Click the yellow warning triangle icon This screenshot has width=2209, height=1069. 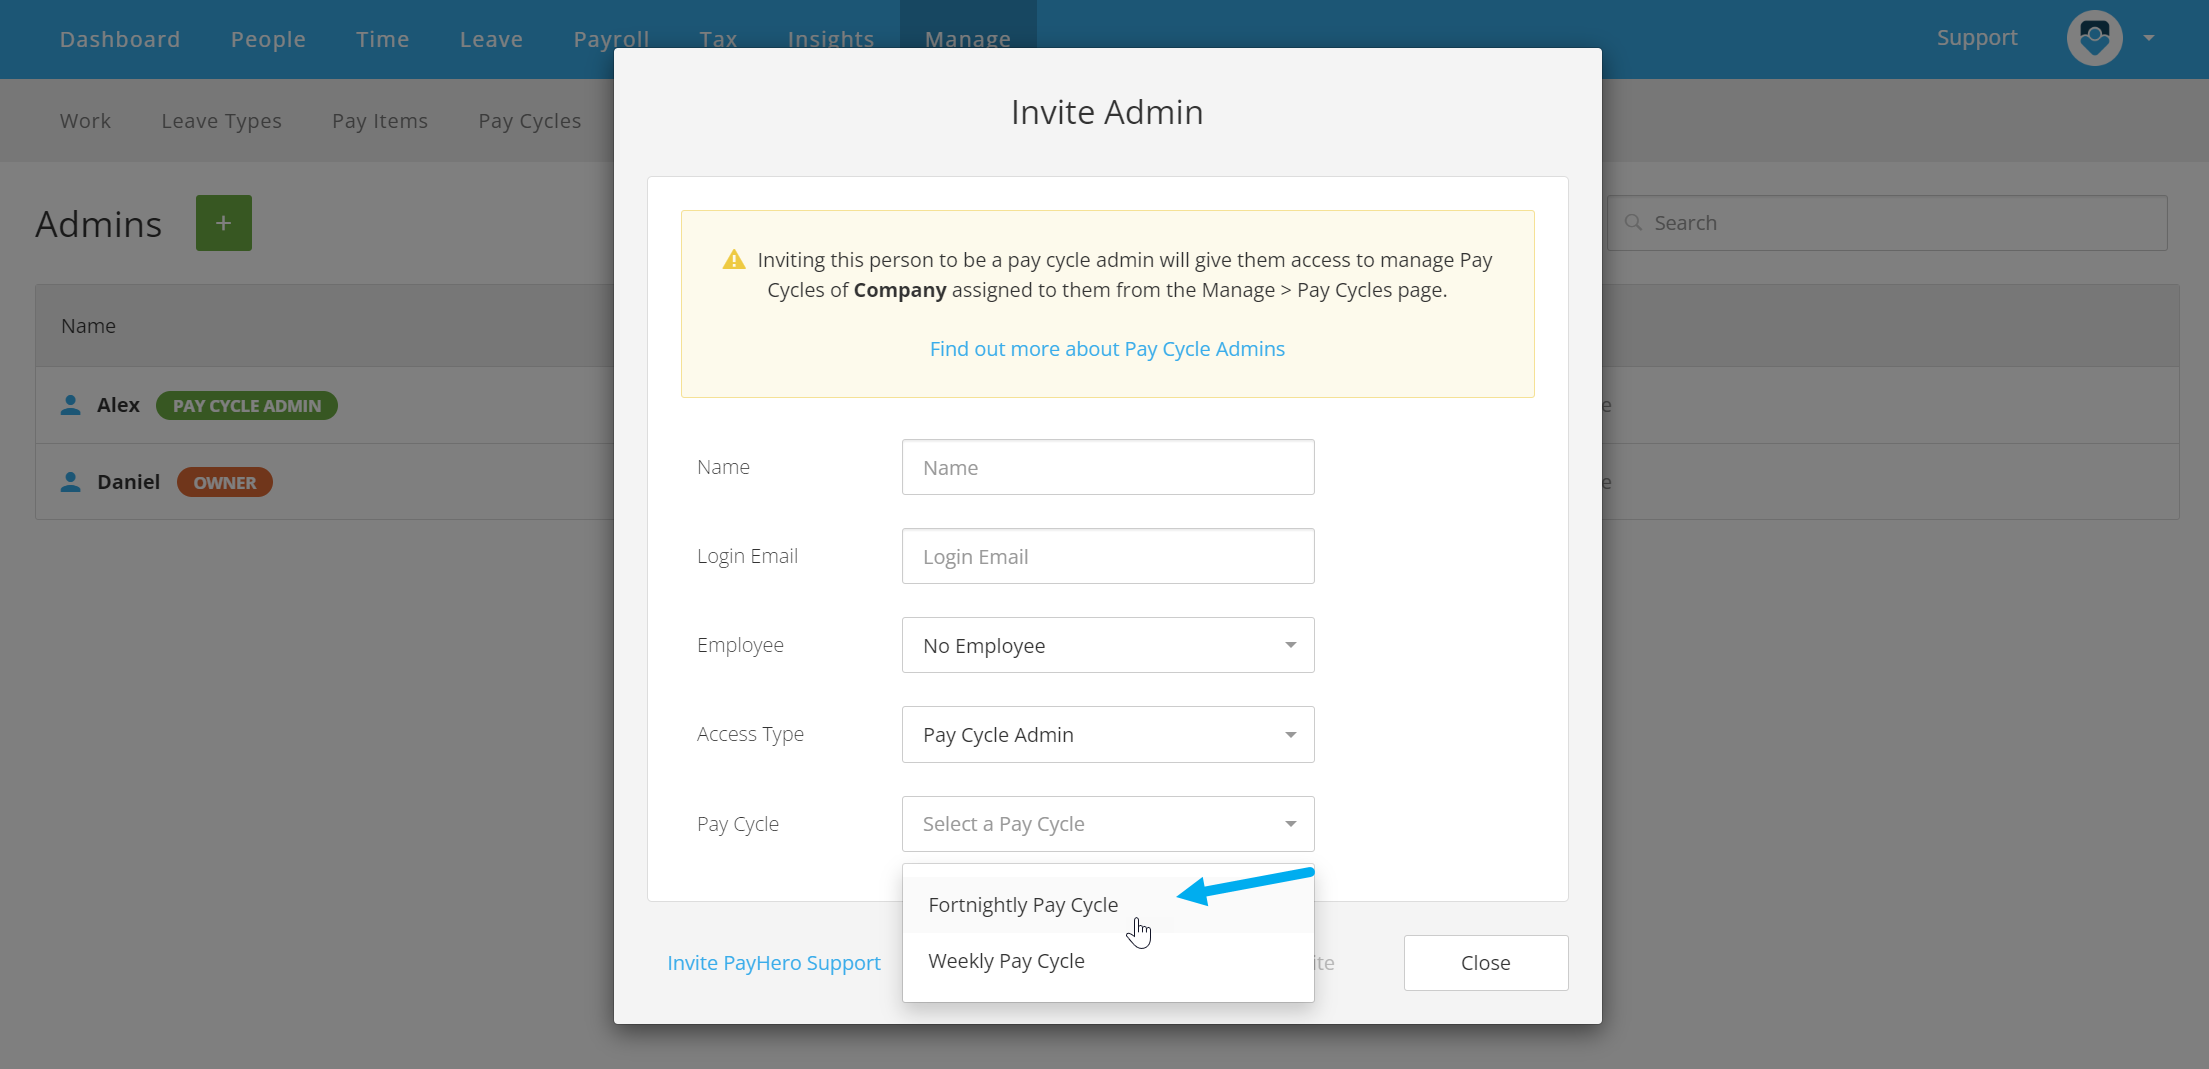pyautogui.click(x=734, y=260)
